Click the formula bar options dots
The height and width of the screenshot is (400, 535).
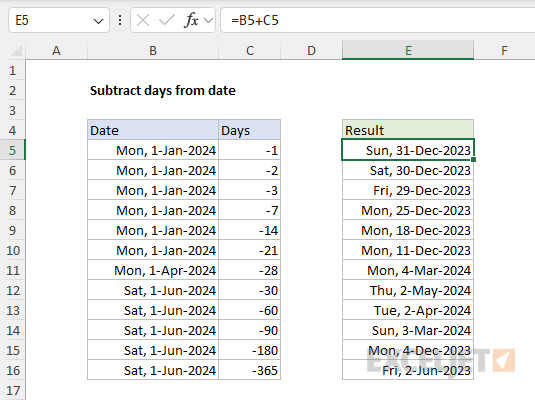pyautogui.click(x=120, y=20)
